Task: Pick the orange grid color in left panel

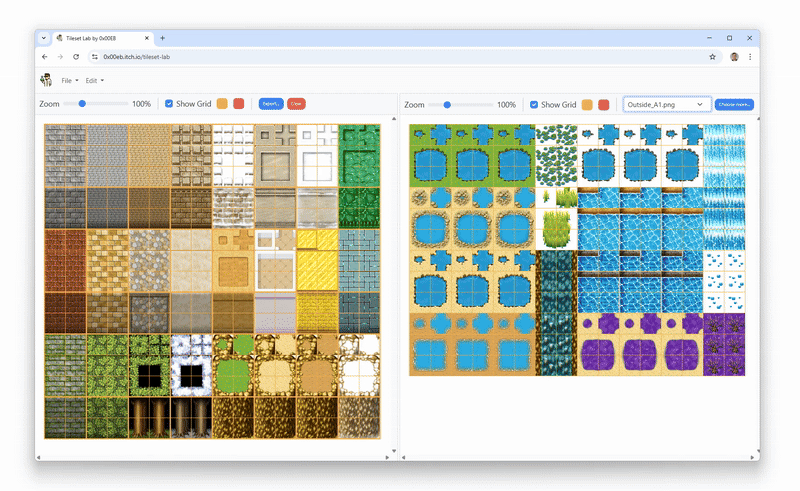Action: pos(222,104)
